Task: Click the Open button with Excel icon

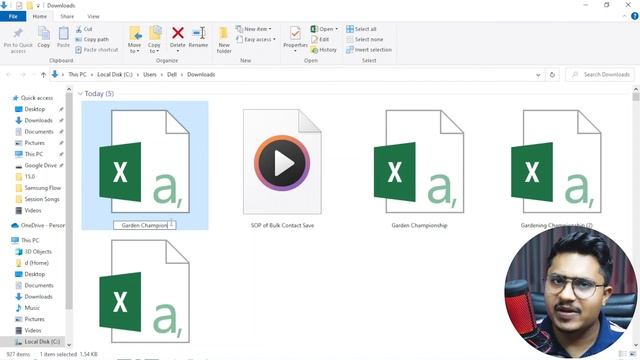Action: [x=324, y=29]
